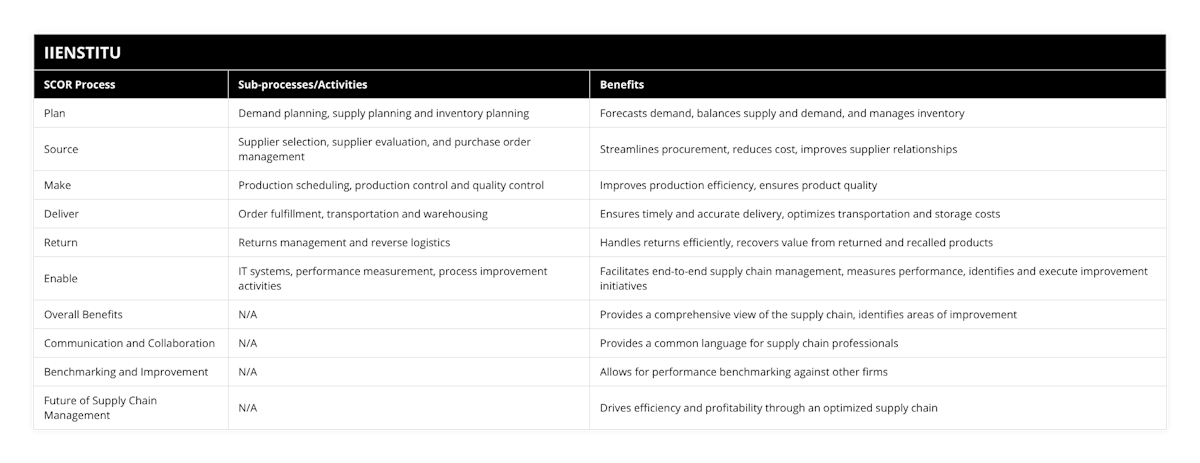This screenshot has height=463, width=1200.
Task: Click the Returns management and reverse logistics cell
Action: pos(343,242)
